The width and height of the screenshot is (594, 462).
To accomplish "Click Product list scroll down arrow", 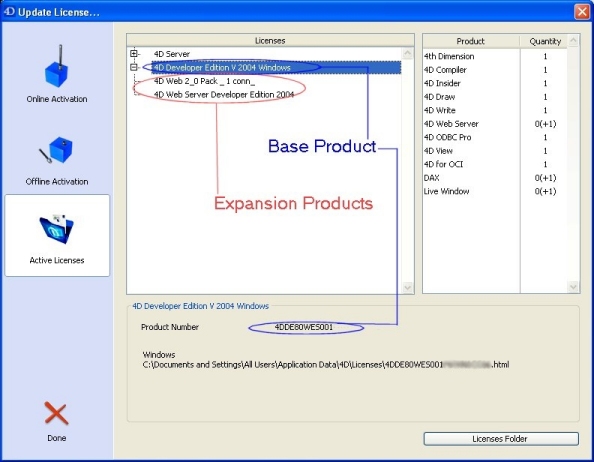I will (x=573, y=287).
